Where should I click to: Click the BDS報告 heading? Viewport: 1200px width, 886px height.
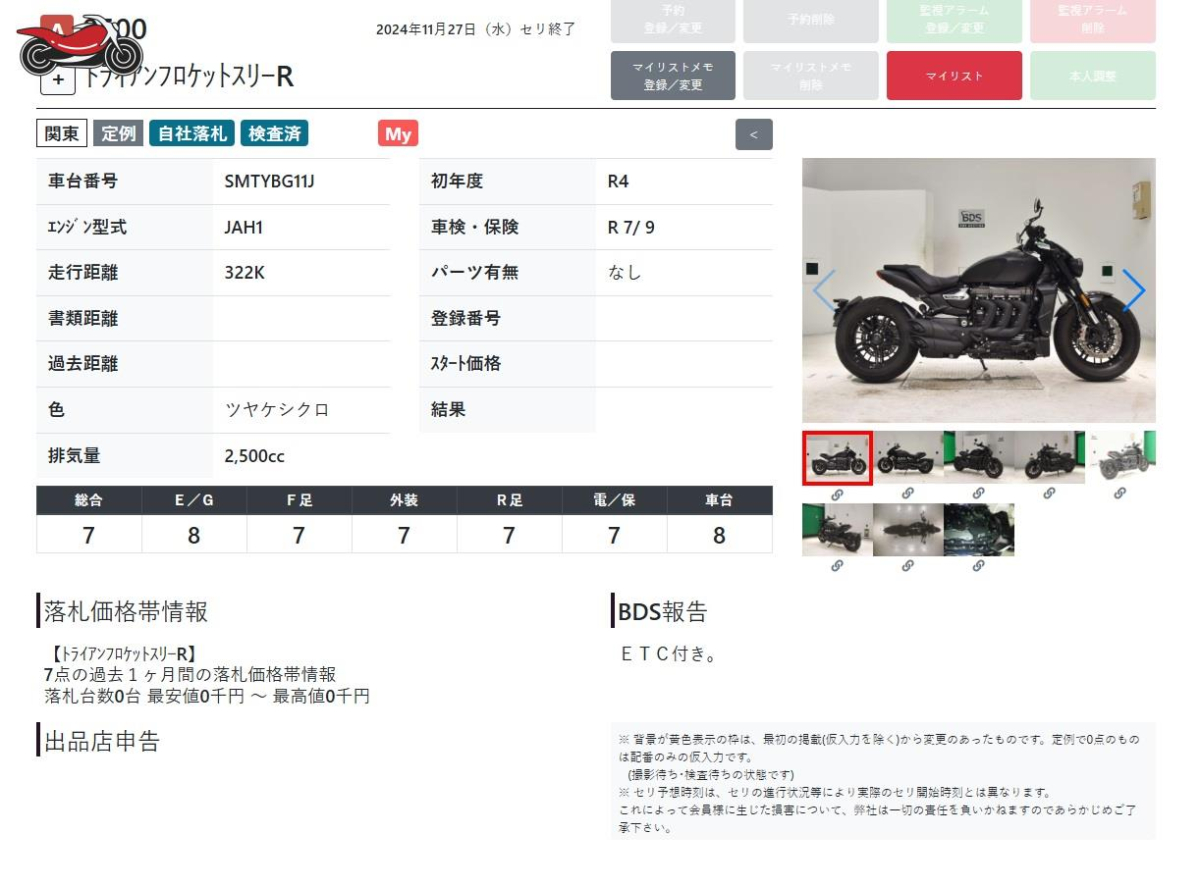click(x=662, y=611)
